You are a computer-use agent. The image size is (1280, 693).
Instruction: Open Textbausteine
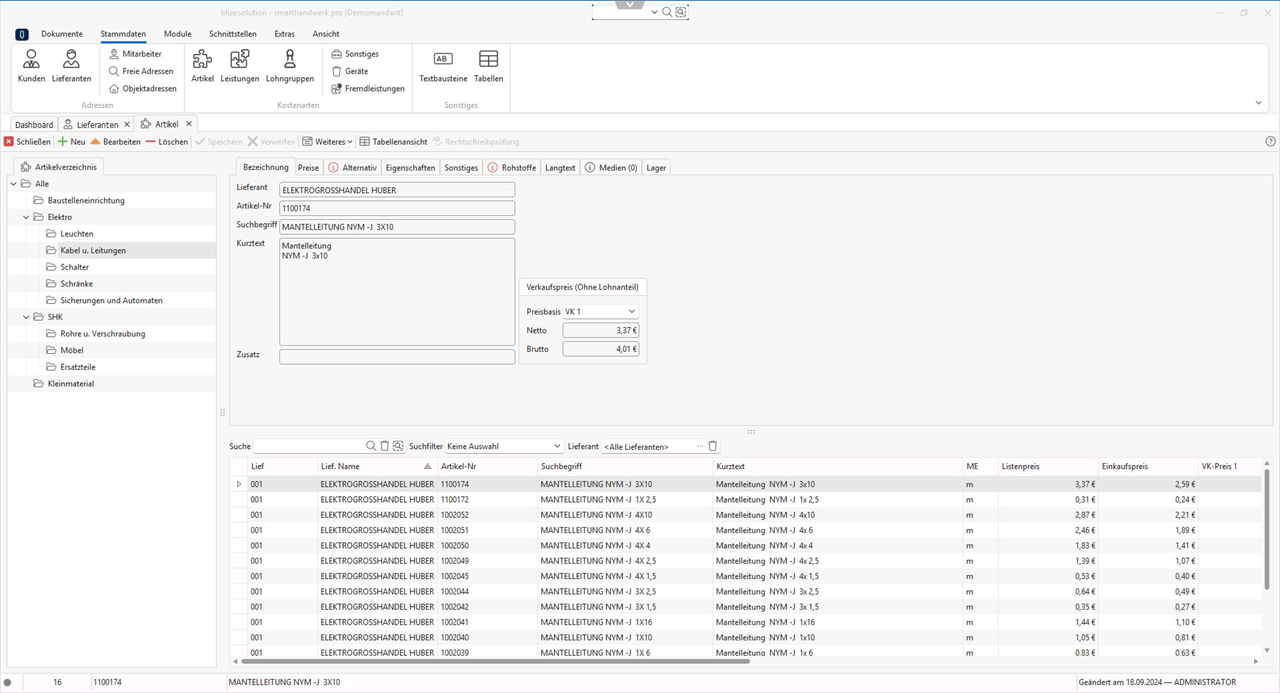coord(443,65)
